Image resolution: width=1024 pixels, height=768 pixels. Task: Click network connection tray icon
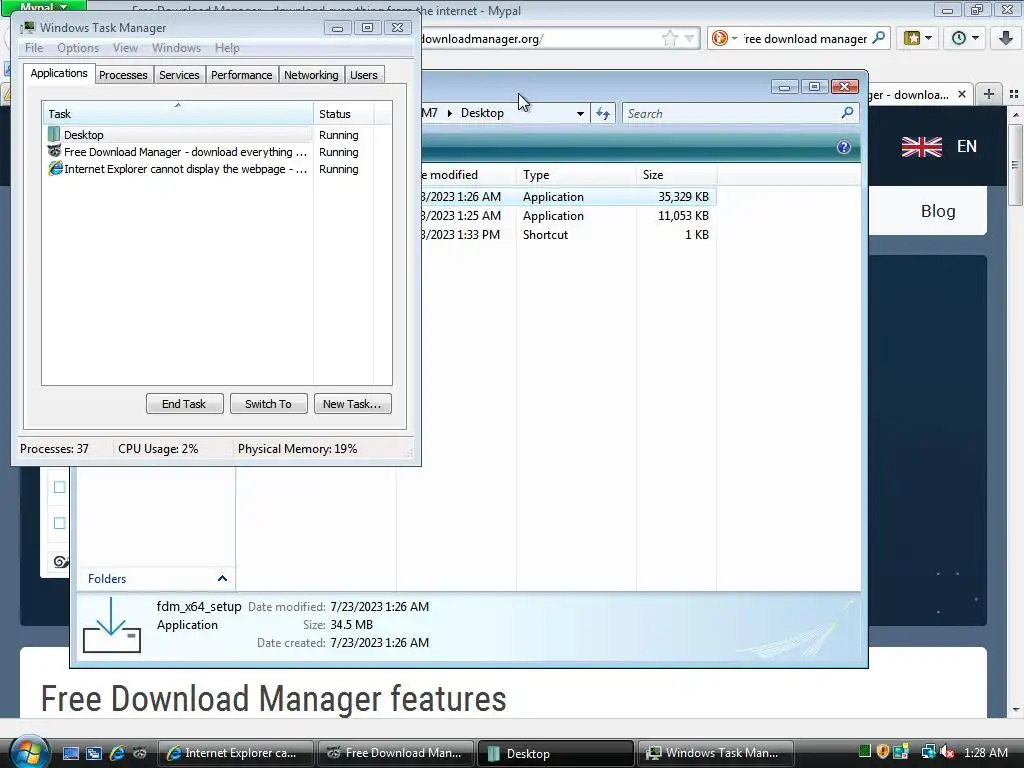click(928, 752)
